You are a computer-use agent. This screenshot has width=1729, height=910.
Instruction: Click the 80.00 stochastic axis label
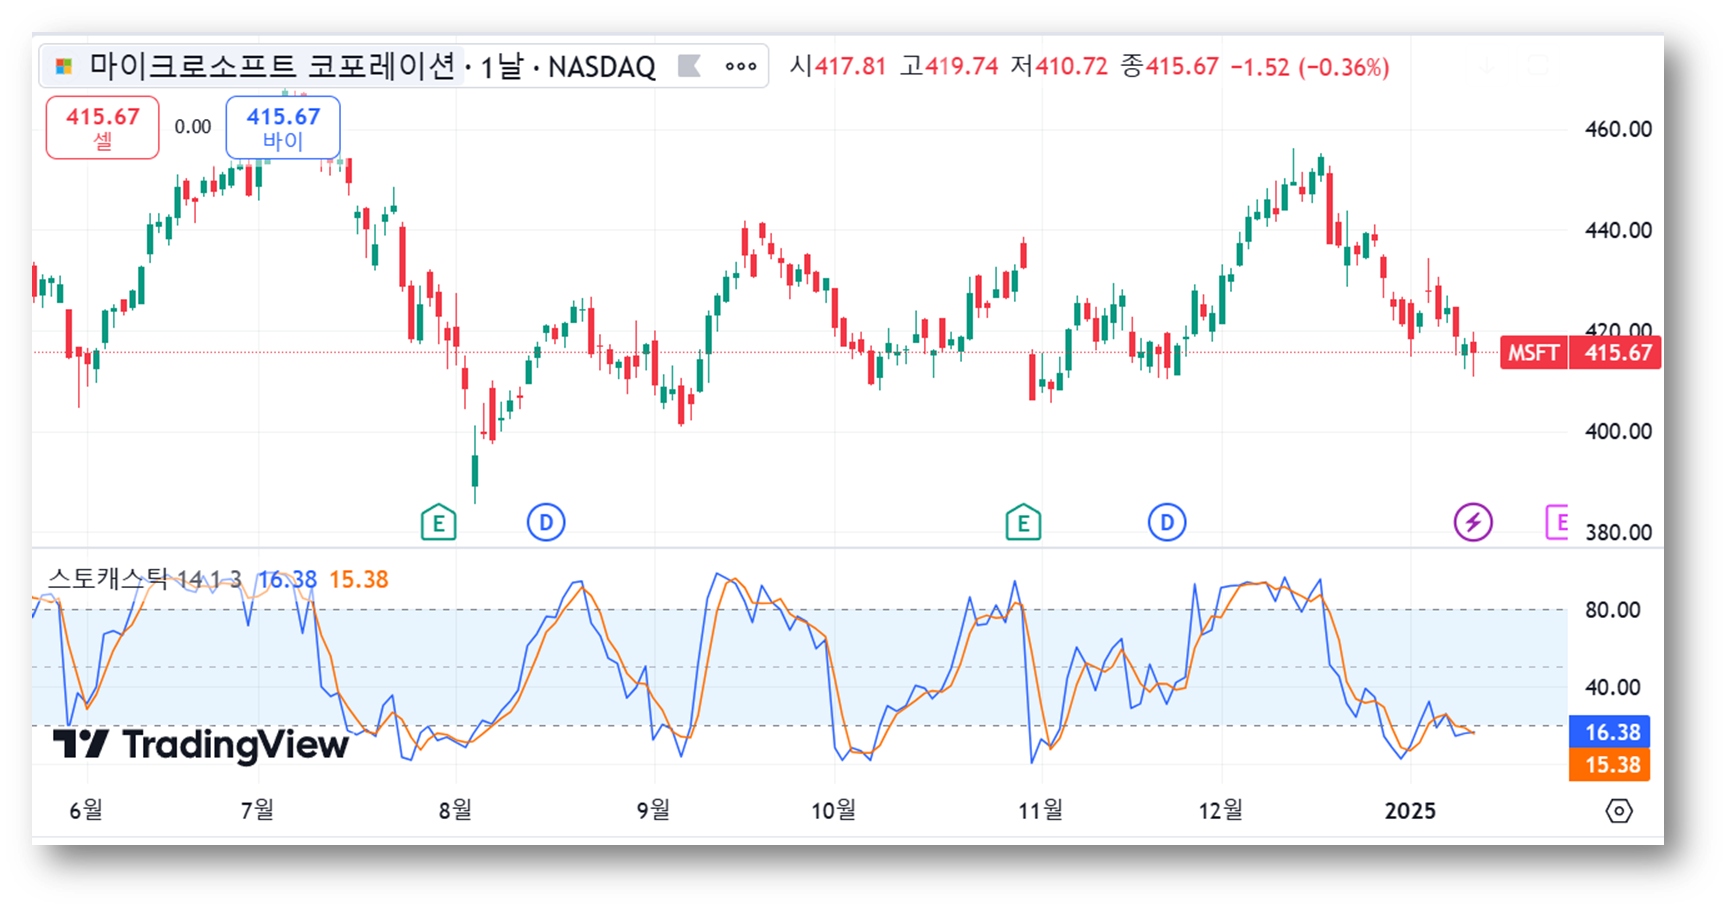(1613, 610)
